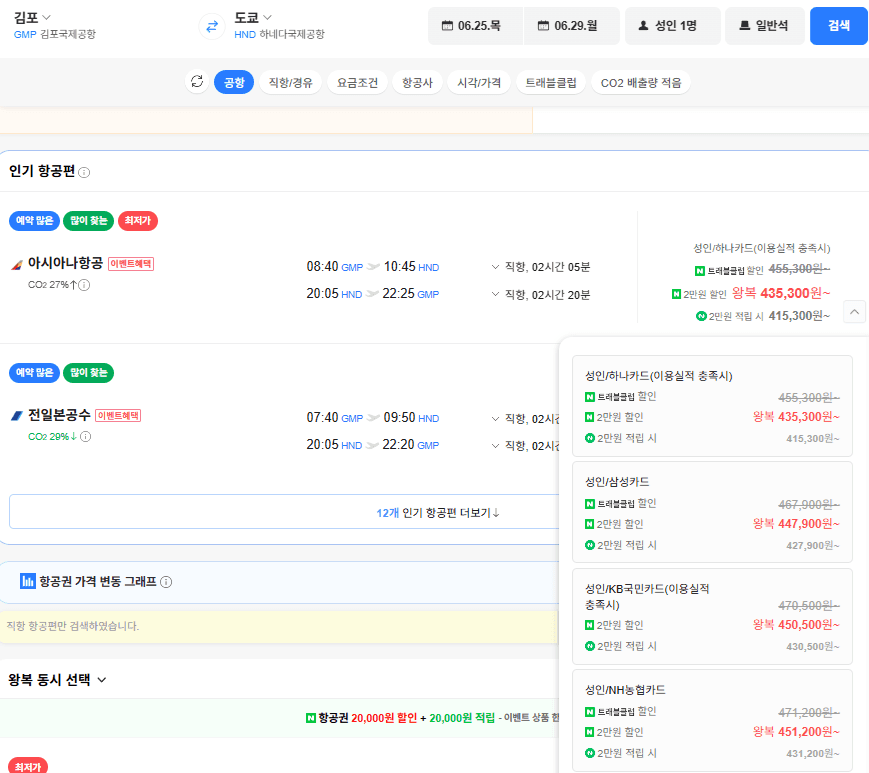This screenshot has height=773, width=869.
Task: Open the 김포 departure city dropdown
Action: point(32,18)
